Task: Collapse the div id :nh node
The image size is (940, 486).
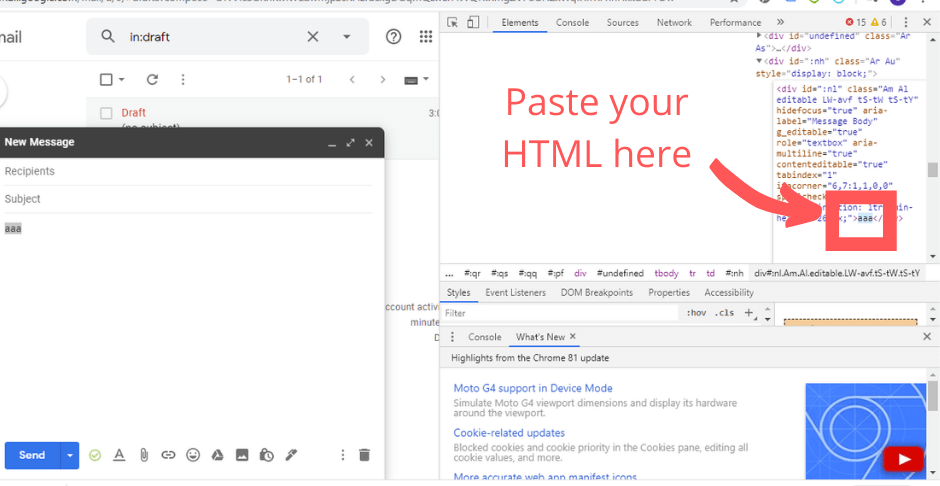Action: [759, 61]
